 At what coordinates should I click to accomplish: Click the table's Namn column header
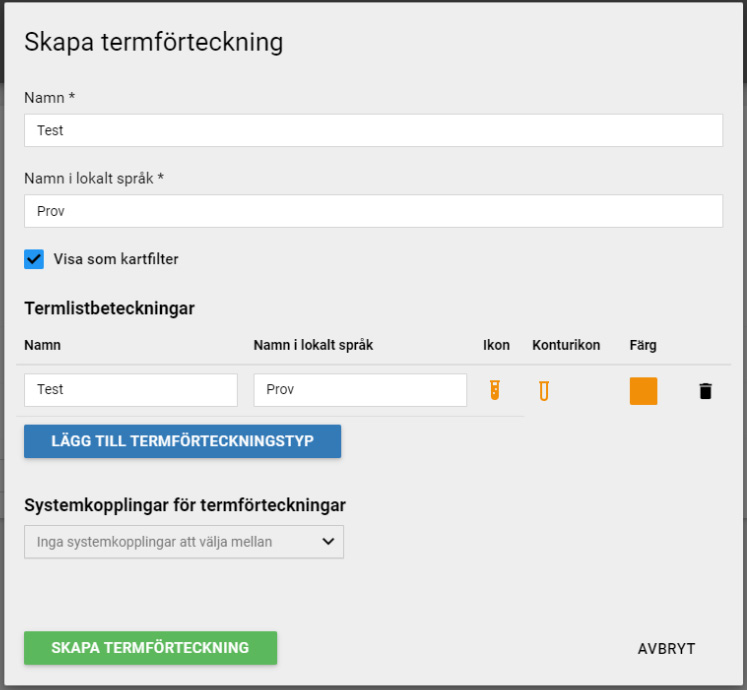tap(42, 345)
